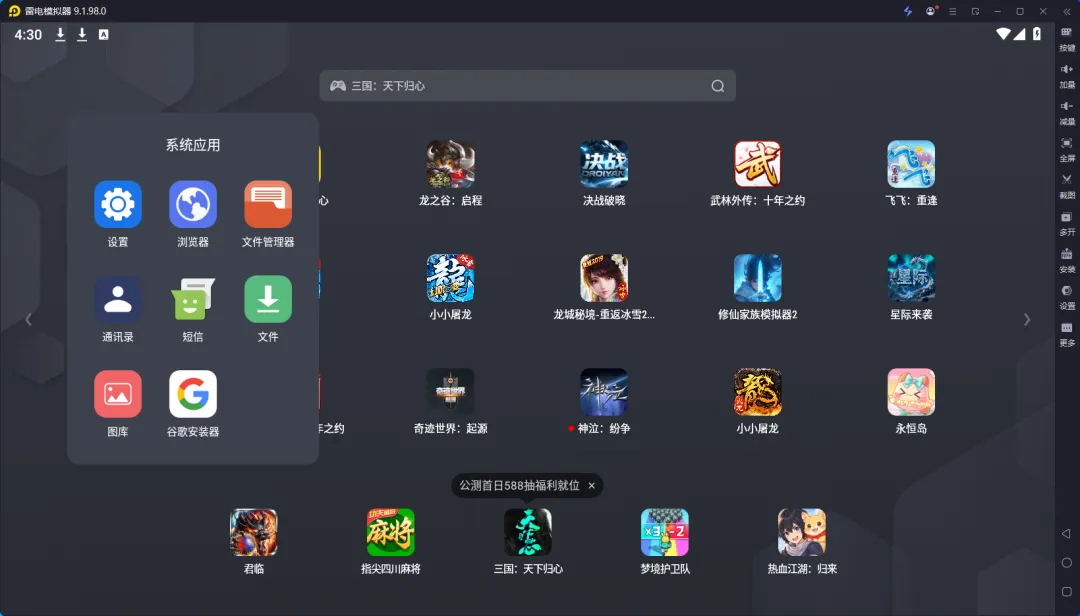Open 多开 multi-instance manager
Screen dimensions: 1080x616
(1067, 223)
